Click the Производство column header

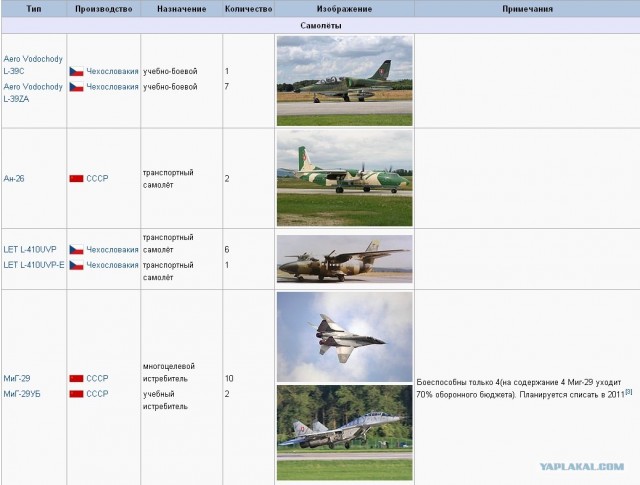104,9
